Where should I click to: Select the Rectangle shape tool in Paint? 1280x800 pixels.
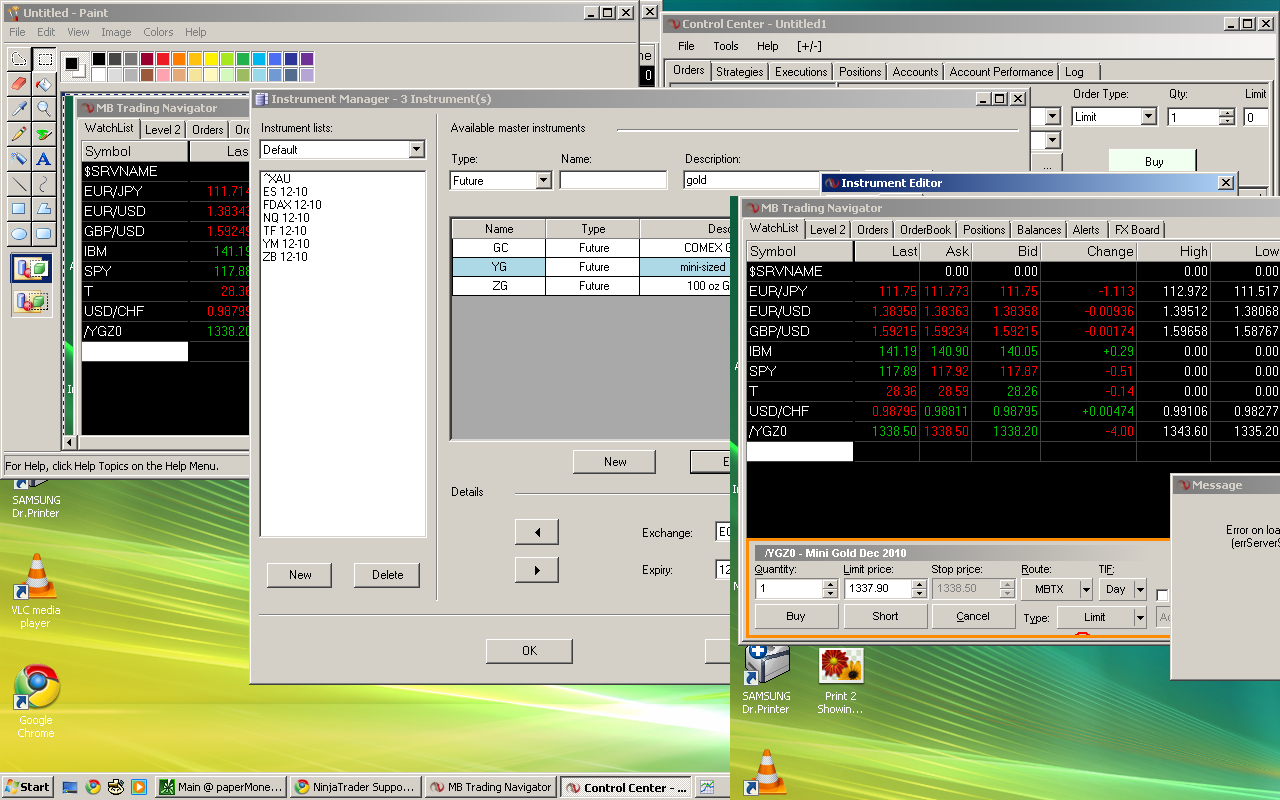18,209
